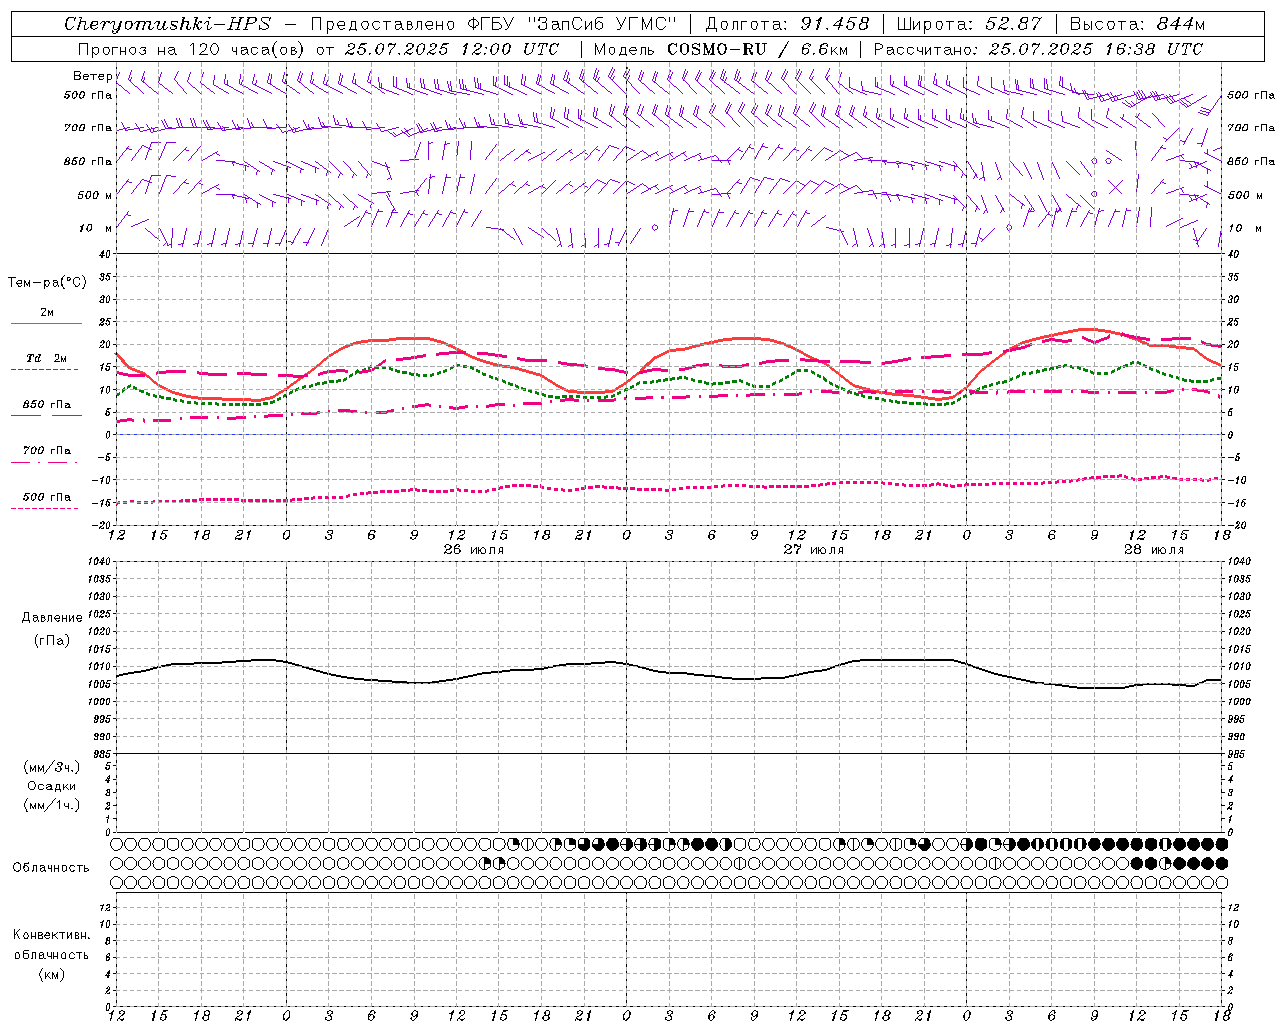Click the Широта: 52.87 latitude value

(969, 24)
